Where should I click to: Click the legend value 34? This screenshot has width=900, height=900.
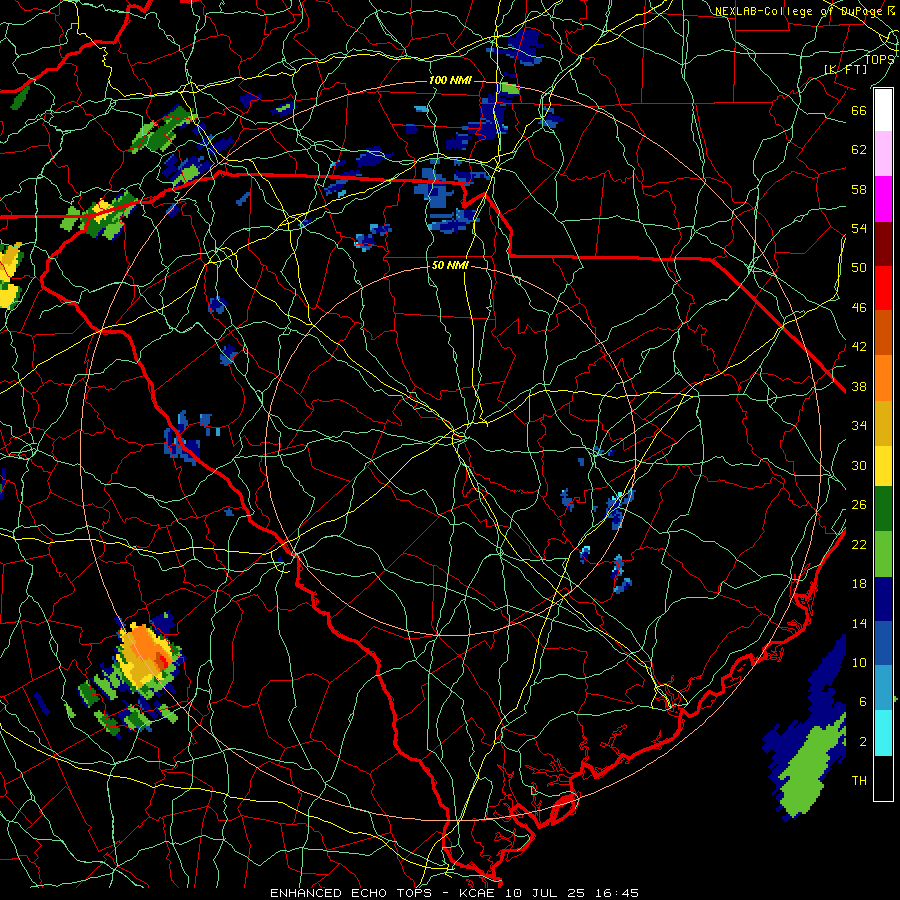pos(859,426)
